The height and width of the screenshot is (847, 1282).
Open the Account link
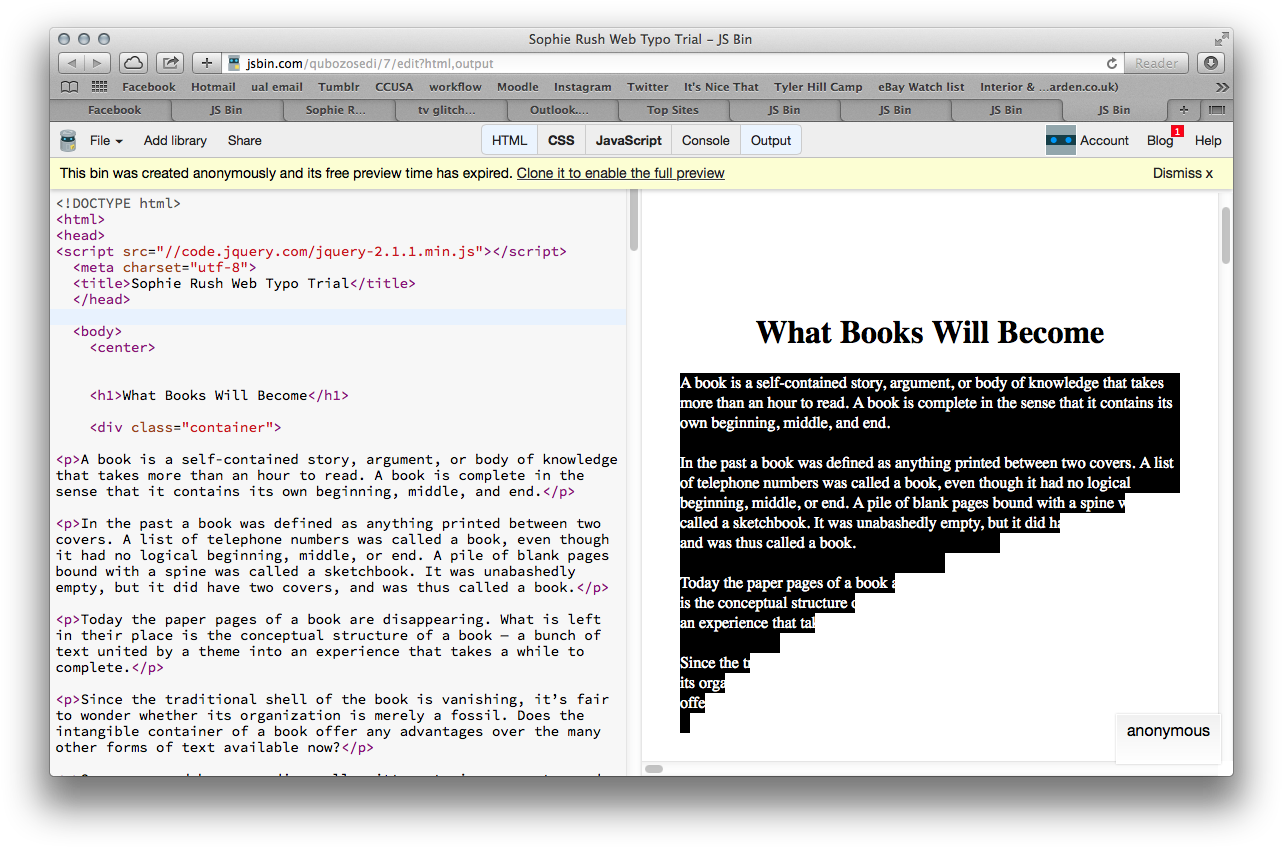pos(1104,141)
